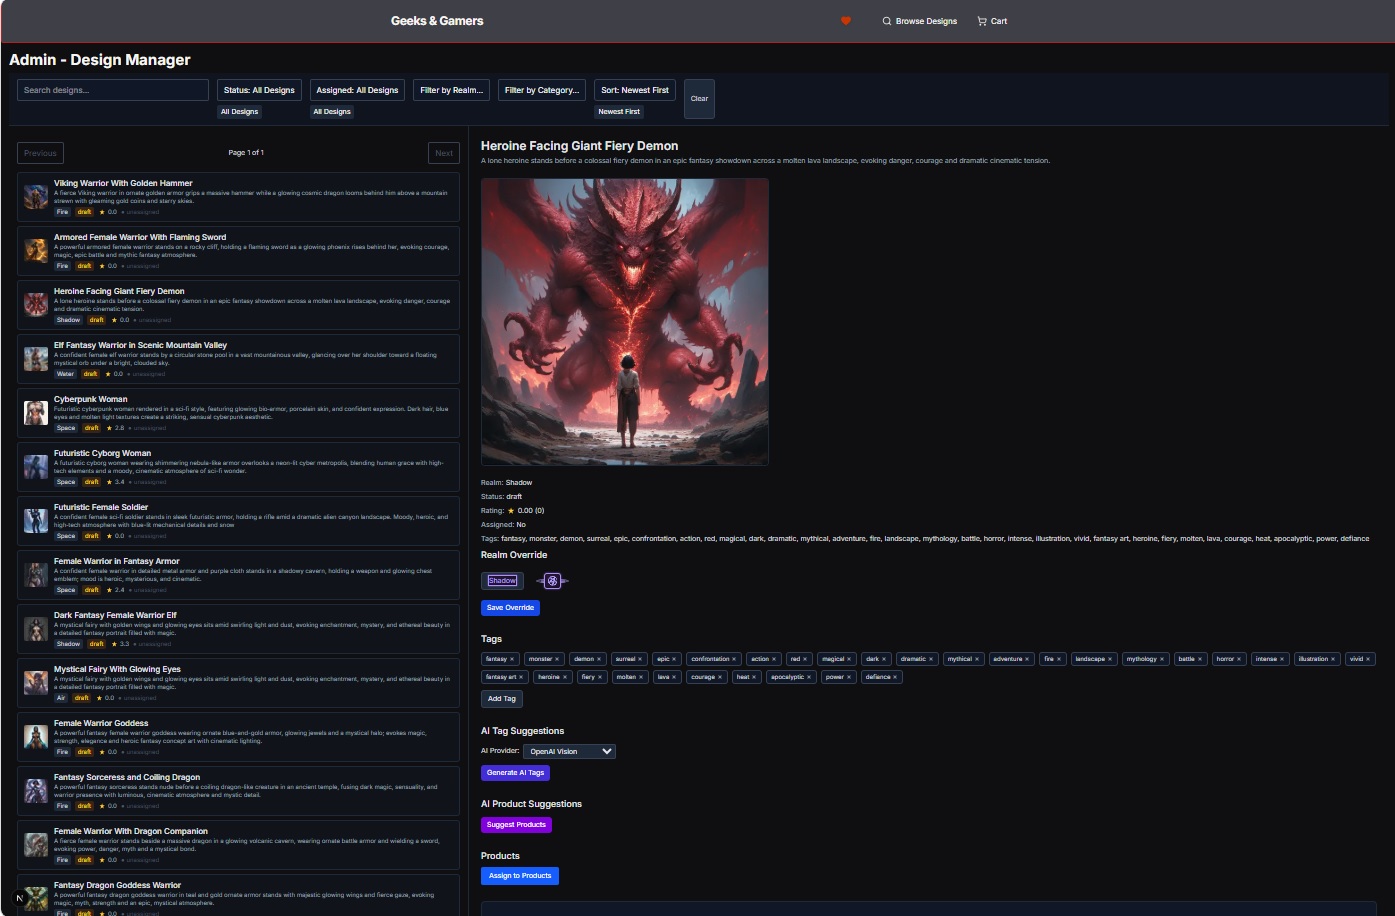Open the Browse Designs link in the header

pyautogui.click(x=919, y=21)
